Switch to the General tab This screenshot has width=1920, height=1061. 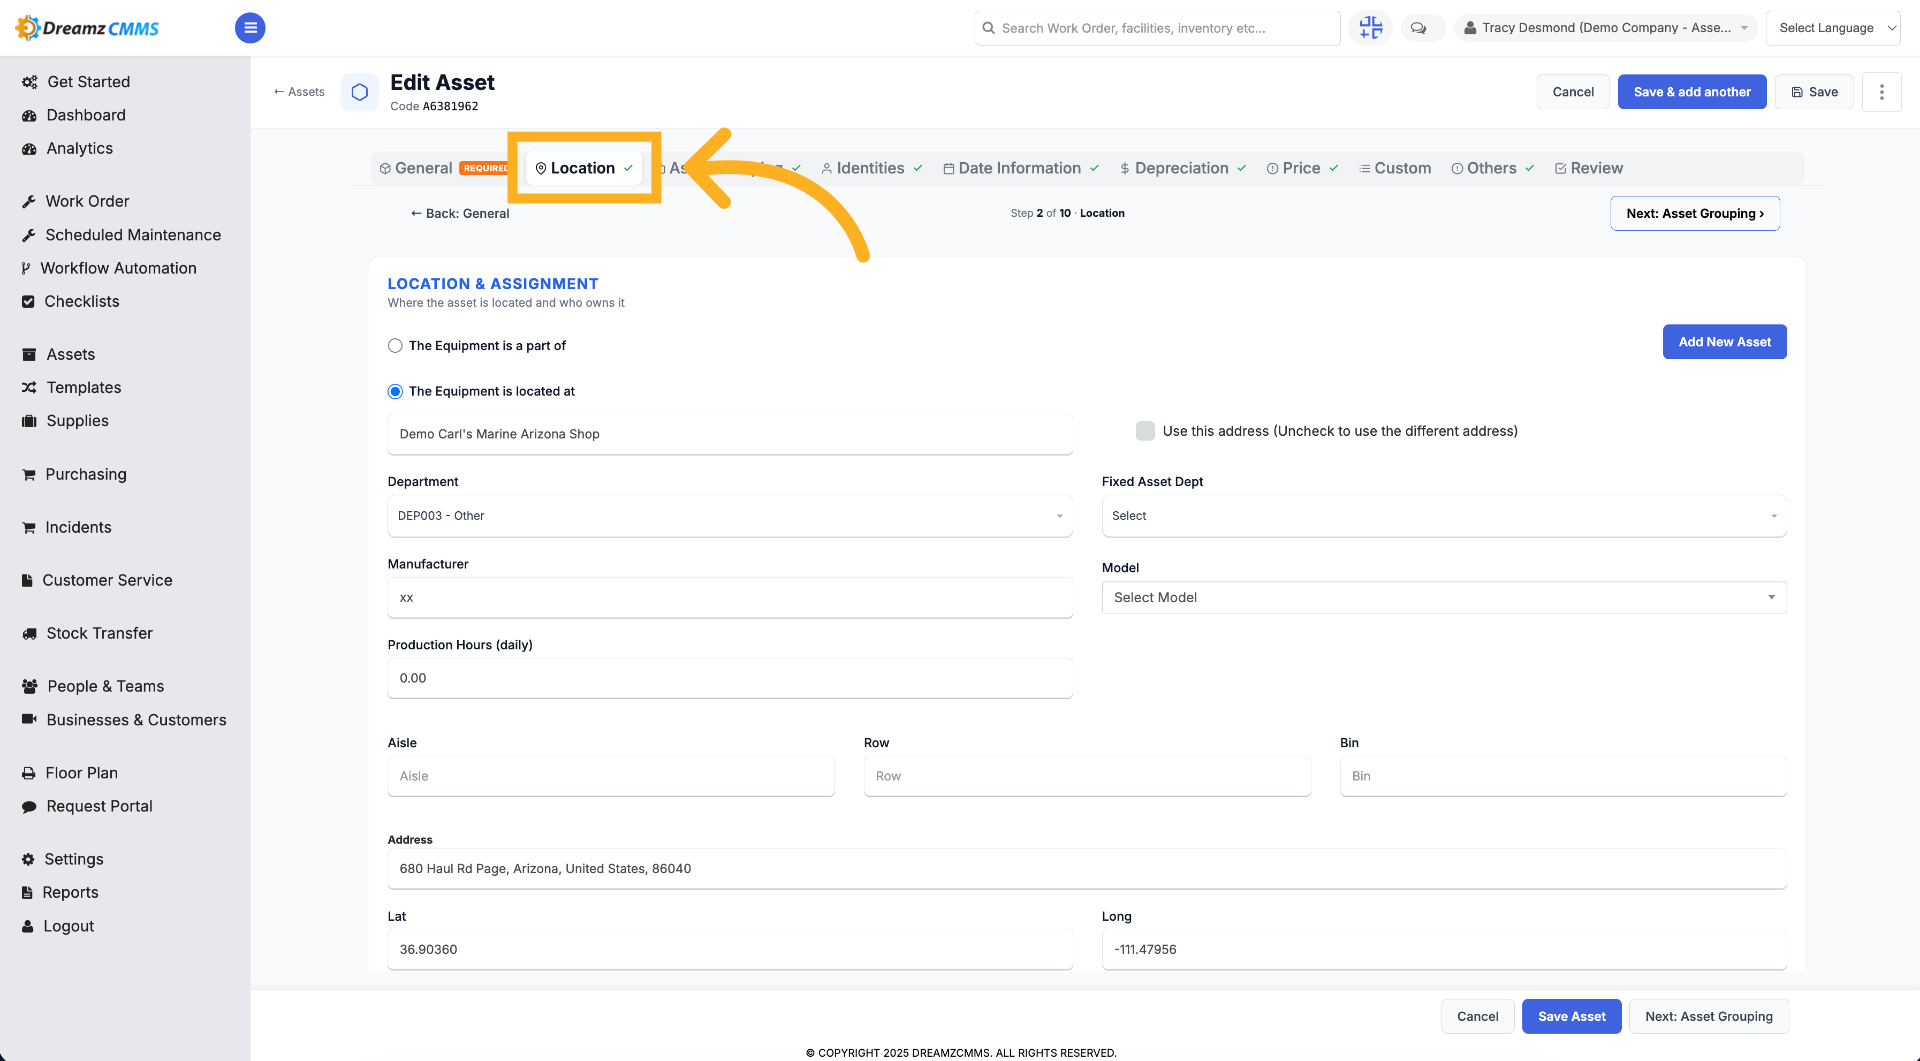click(445, 168)
